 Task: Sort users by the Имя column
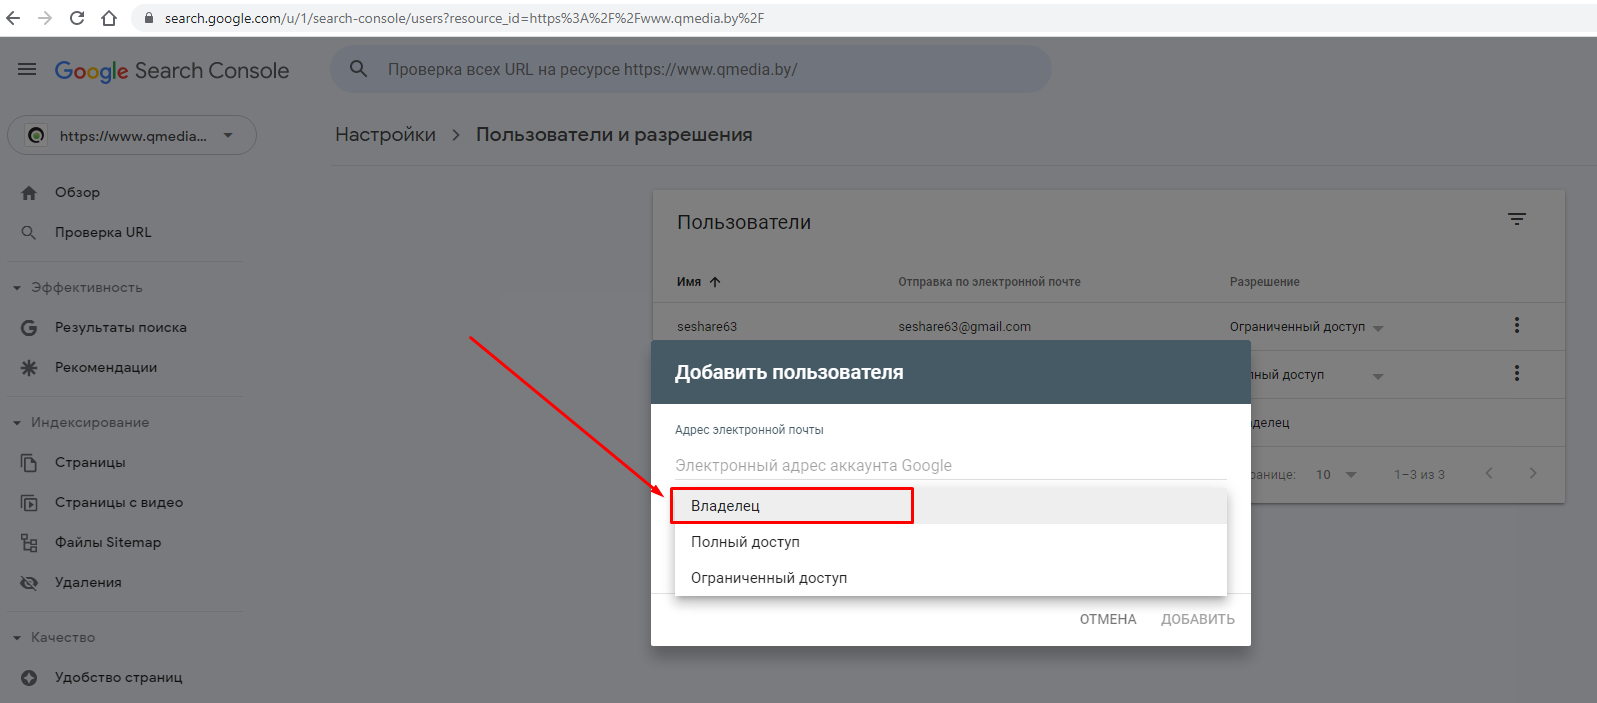pyautogui.click(x=698, y=282)
